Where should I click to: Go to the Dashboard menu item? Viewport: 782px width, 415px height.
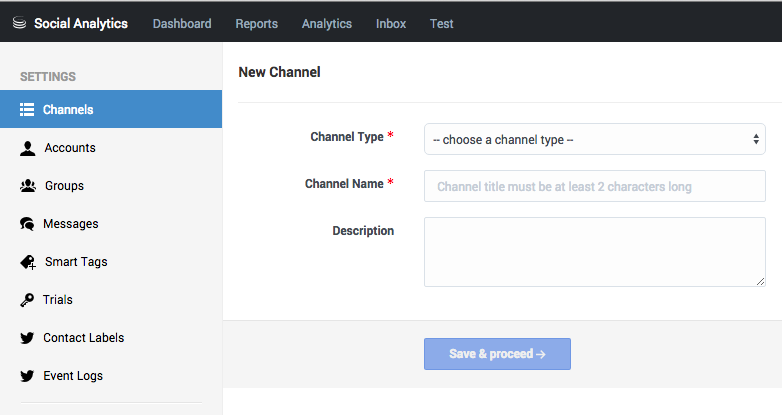click(x=182, y=23)
